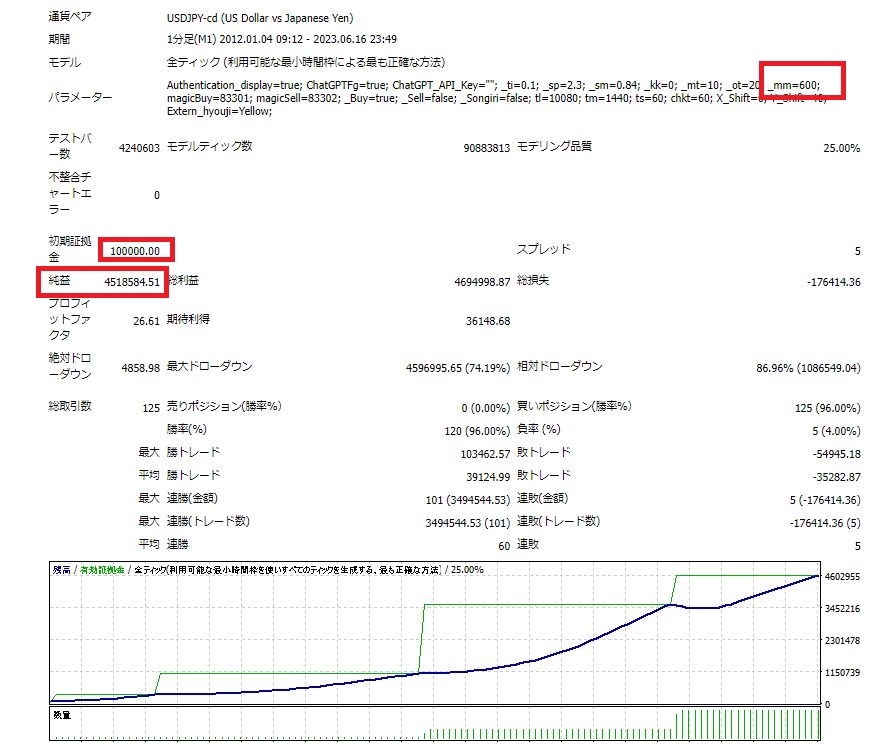Click maximal drawdown value 4596995.65 (74.19%)

pos(458,368)
